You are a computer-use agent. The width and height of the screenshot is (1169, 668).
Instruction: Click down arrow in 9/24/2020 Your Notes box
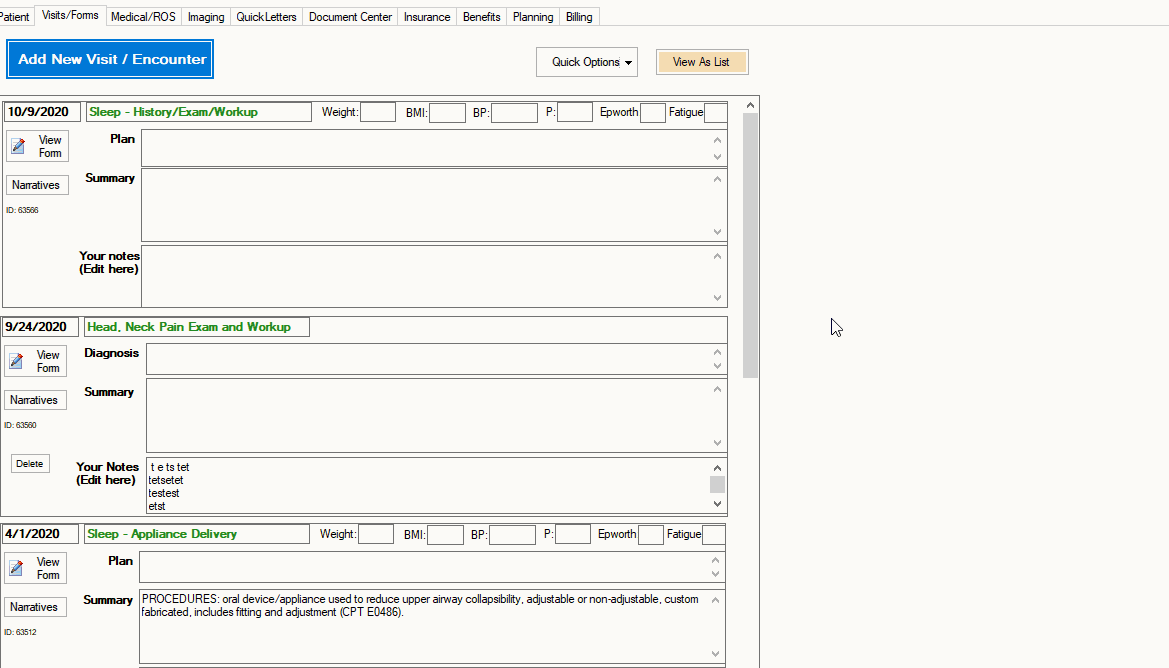click(x=717, y=504)
